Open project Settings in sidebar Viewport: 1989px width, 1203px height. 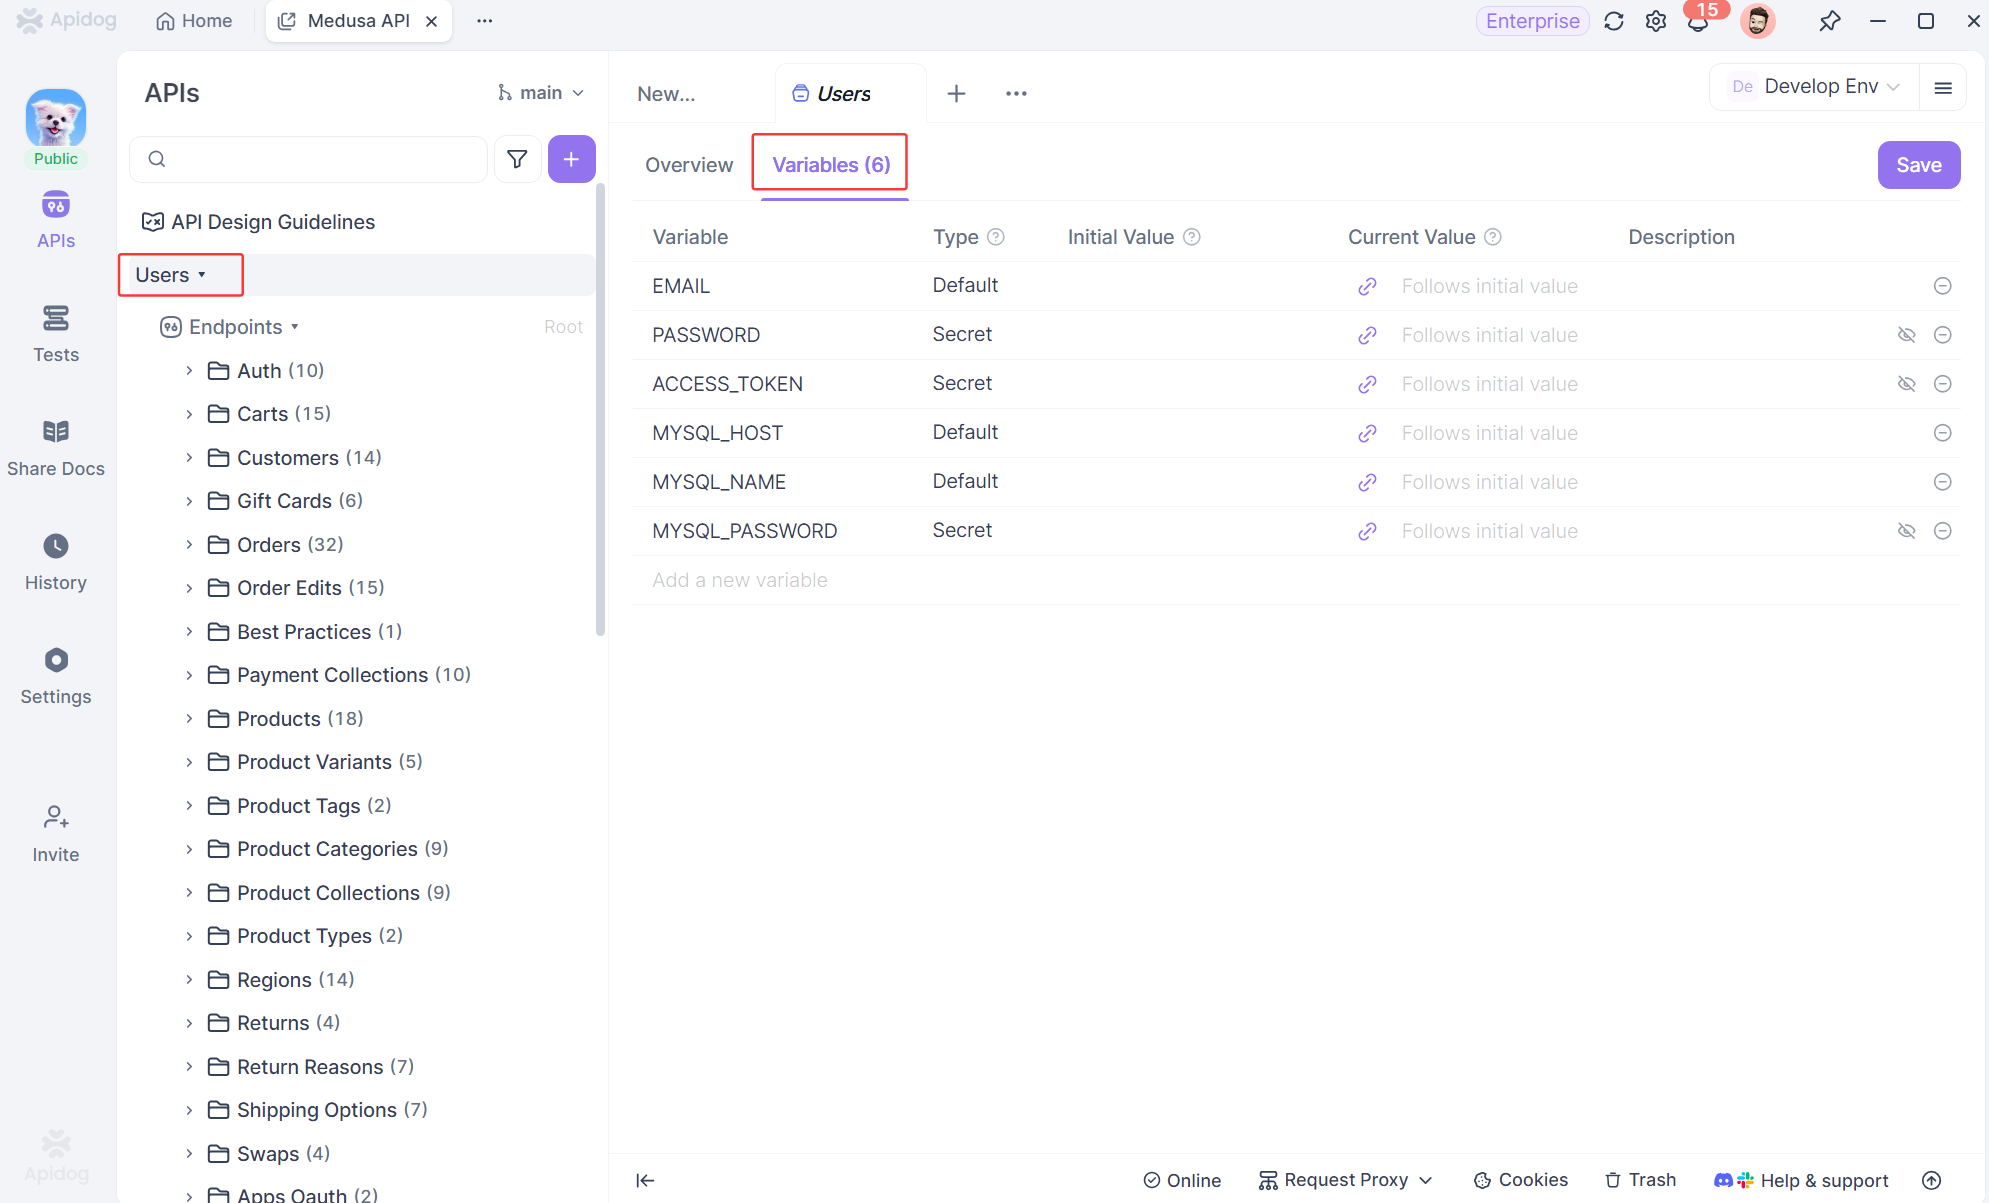56,676
